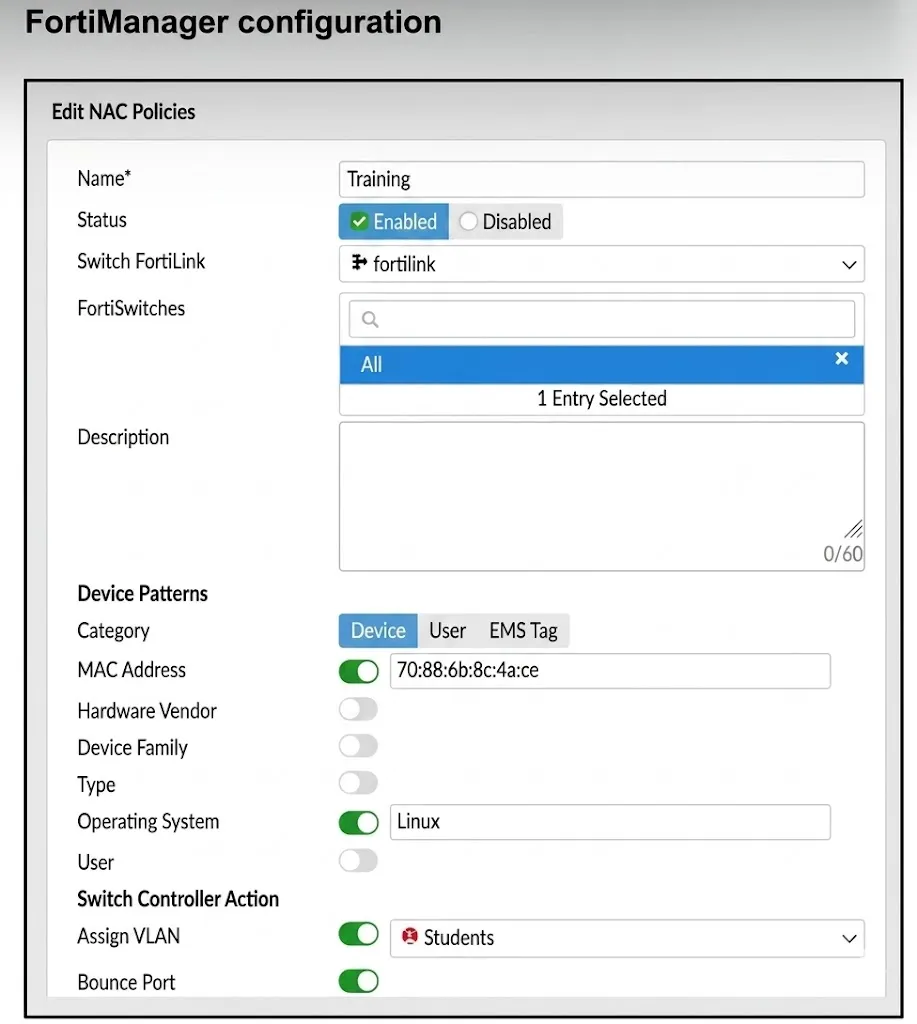
Task: Toggle the Assign VLAN switch
Action: click(359, 934)
